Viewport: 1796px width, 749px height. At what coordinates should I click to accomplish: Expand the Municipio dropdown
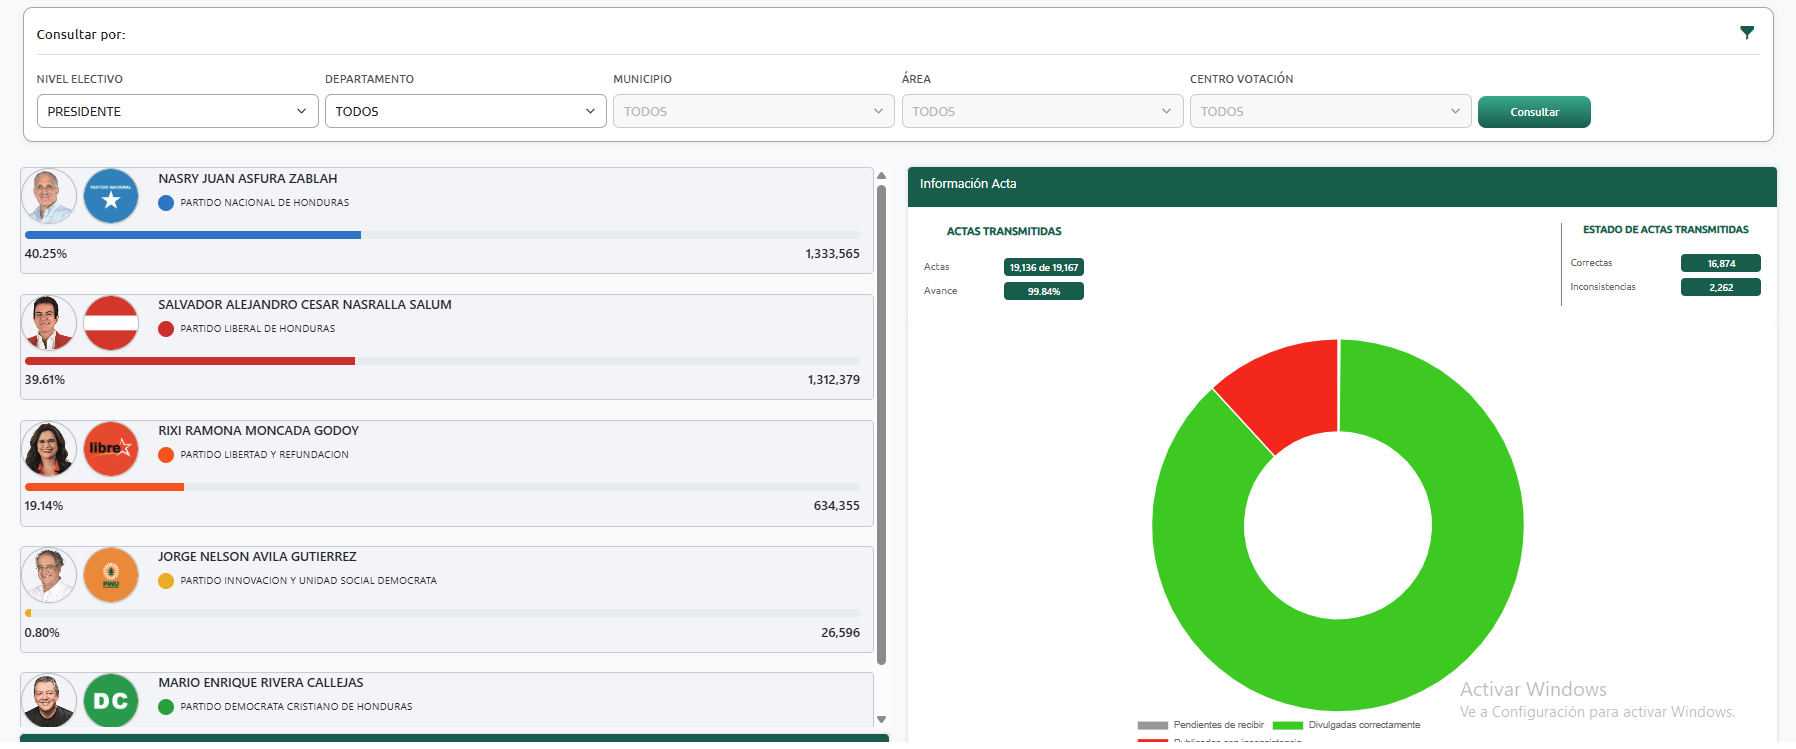[753, 111]
